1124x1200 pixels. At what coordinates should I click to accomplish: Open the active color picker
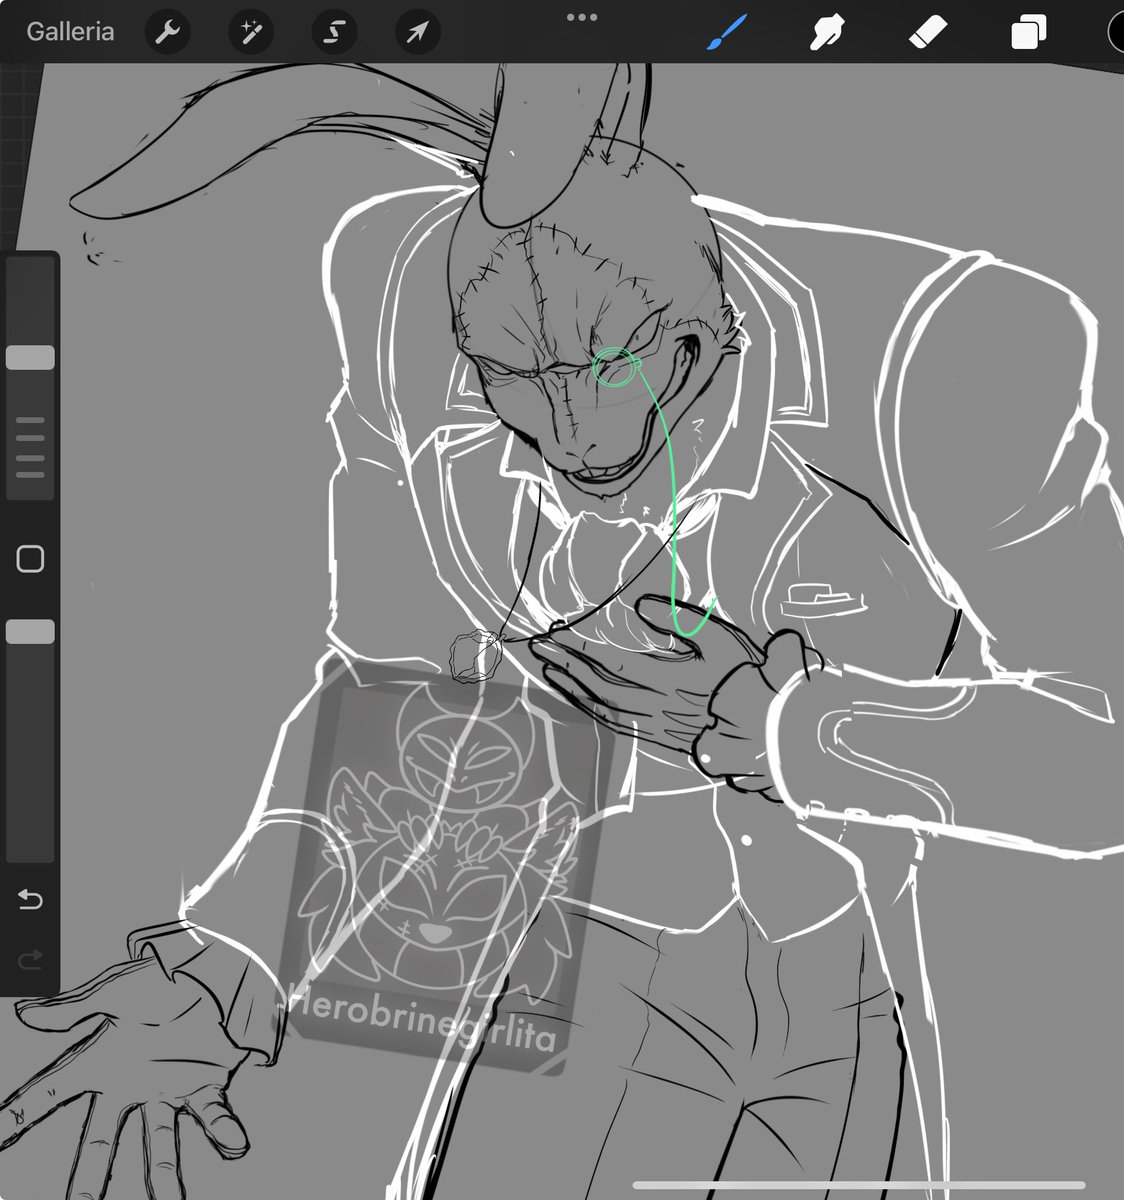[1116, 32]
